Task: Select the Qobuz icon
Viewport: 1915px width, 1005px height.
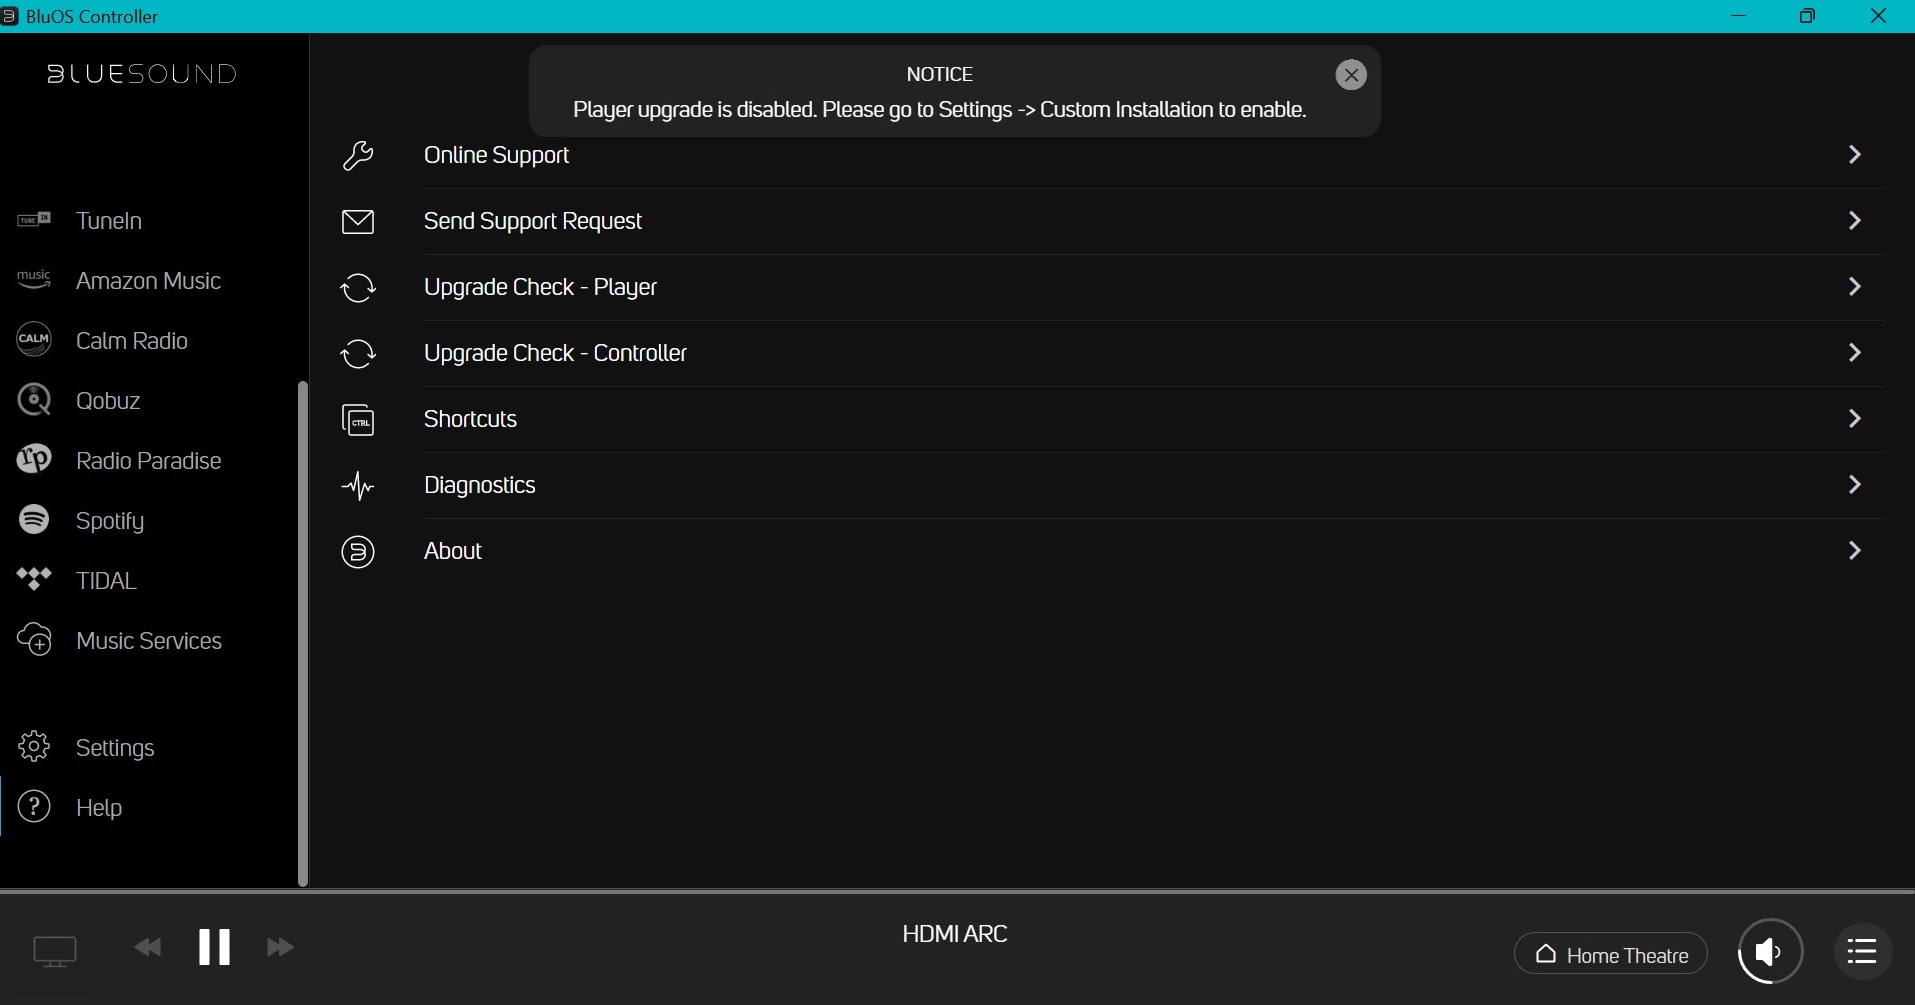Action: 34,400
